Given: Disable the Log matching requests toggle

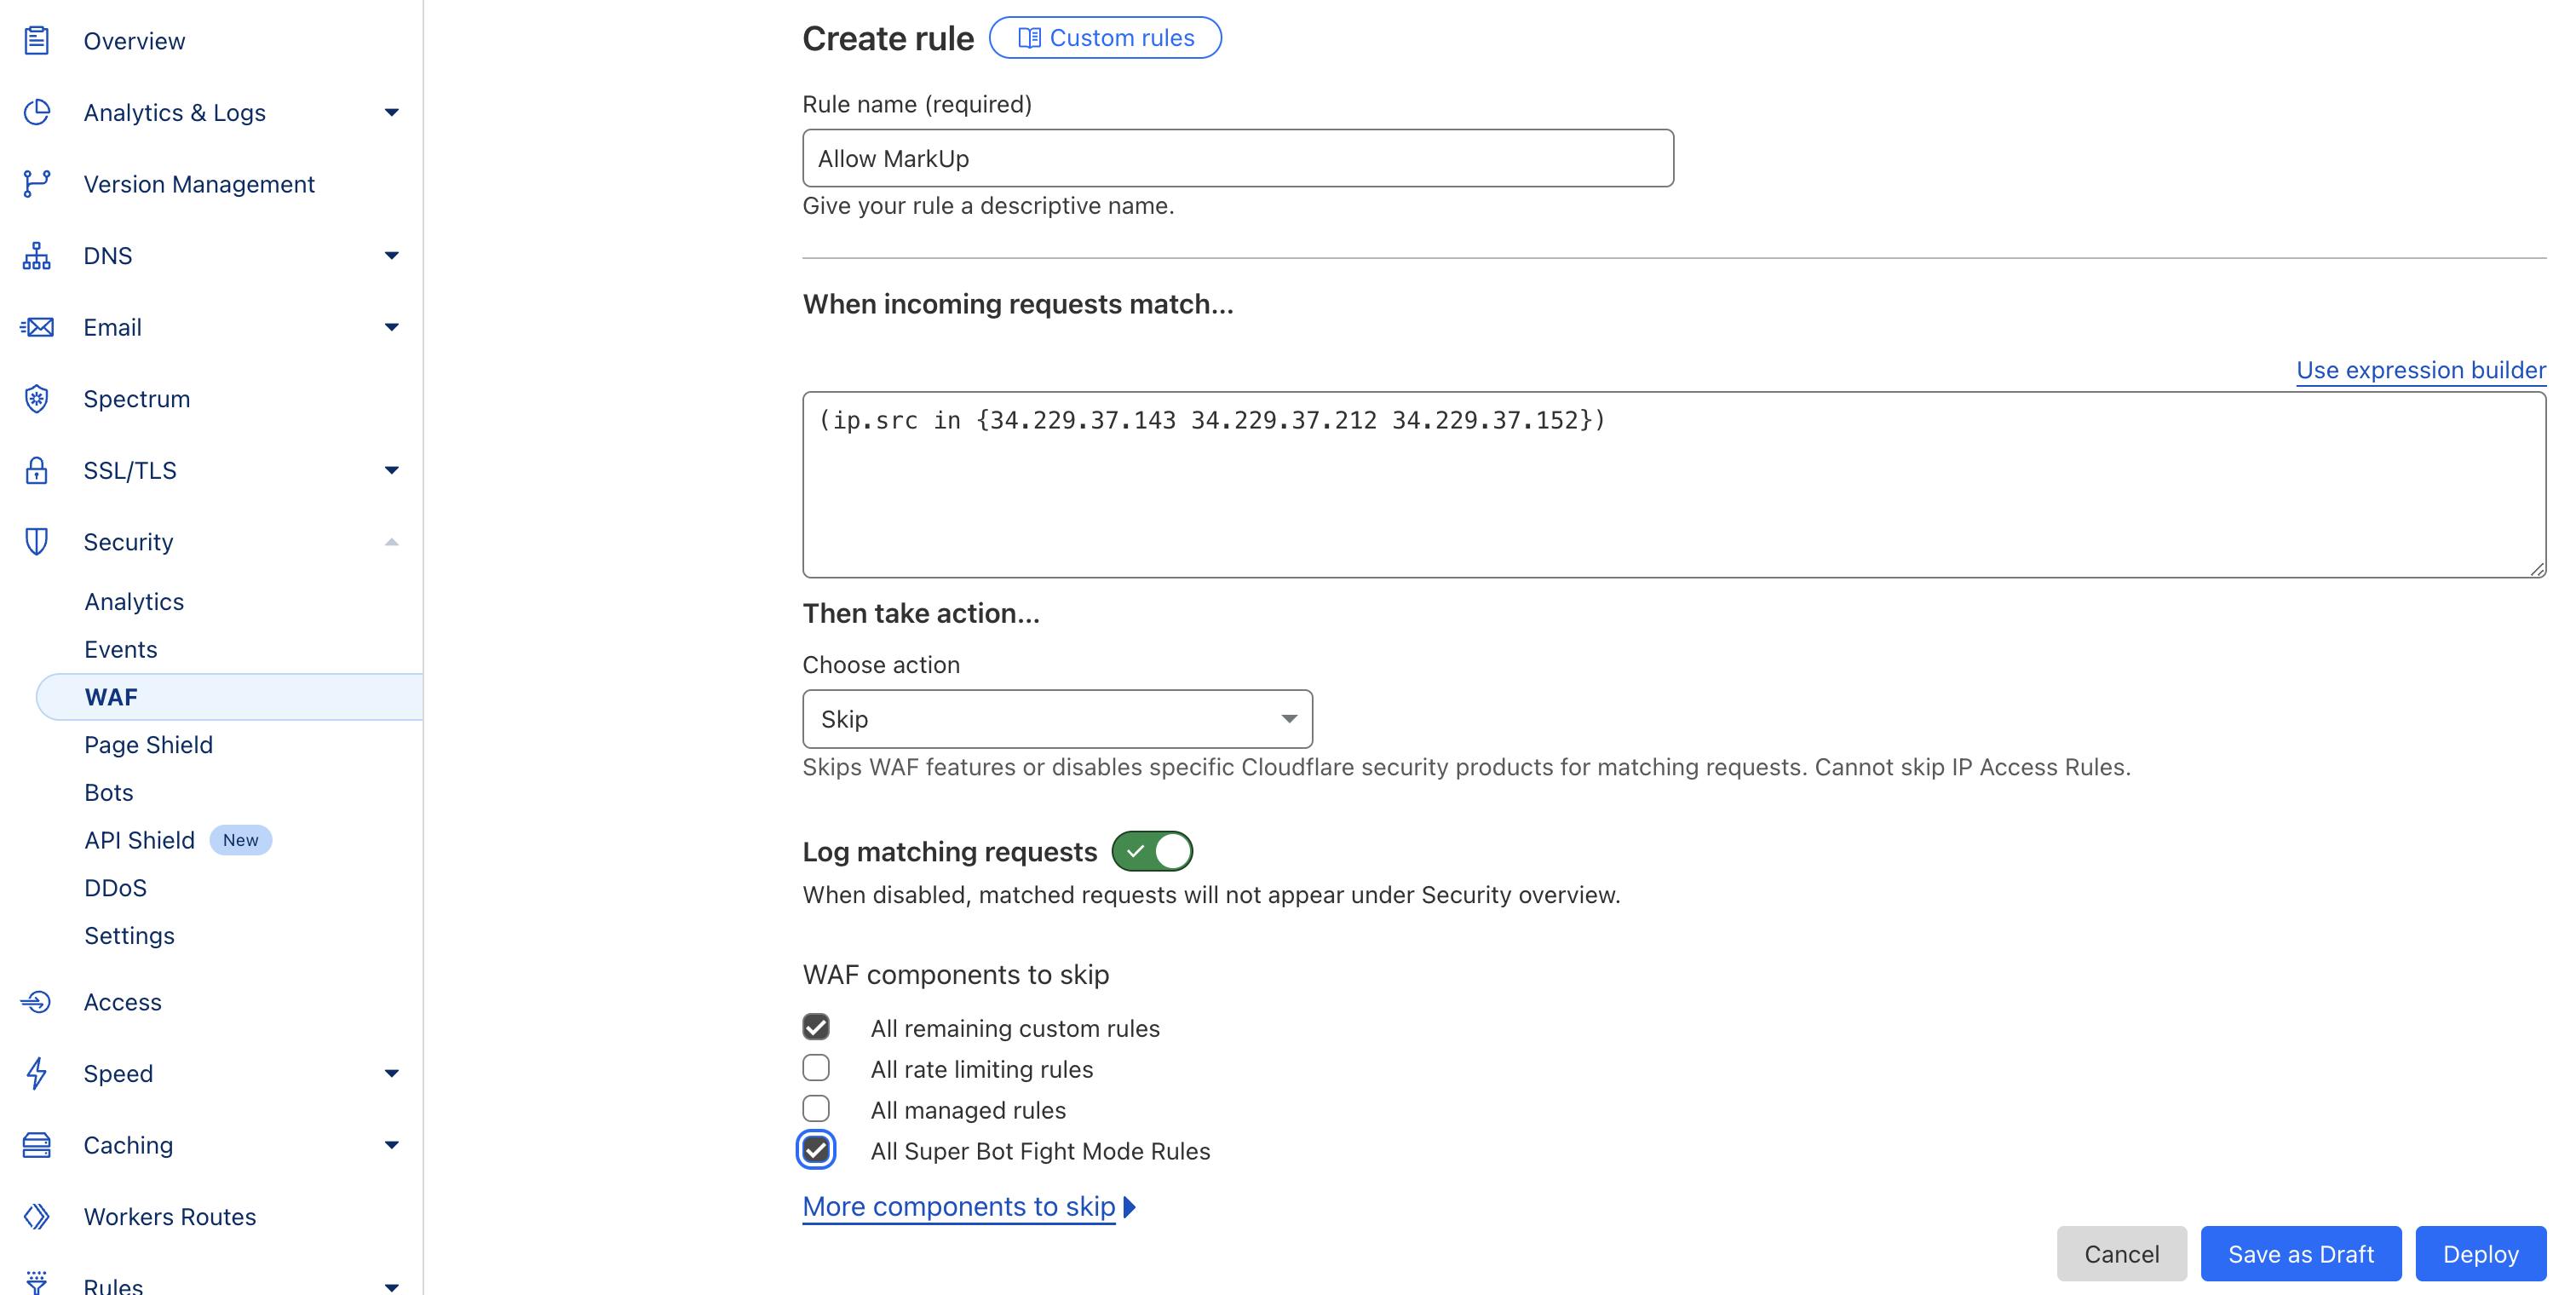Looking at the screenshot, I should click(x=1152, y=851).
